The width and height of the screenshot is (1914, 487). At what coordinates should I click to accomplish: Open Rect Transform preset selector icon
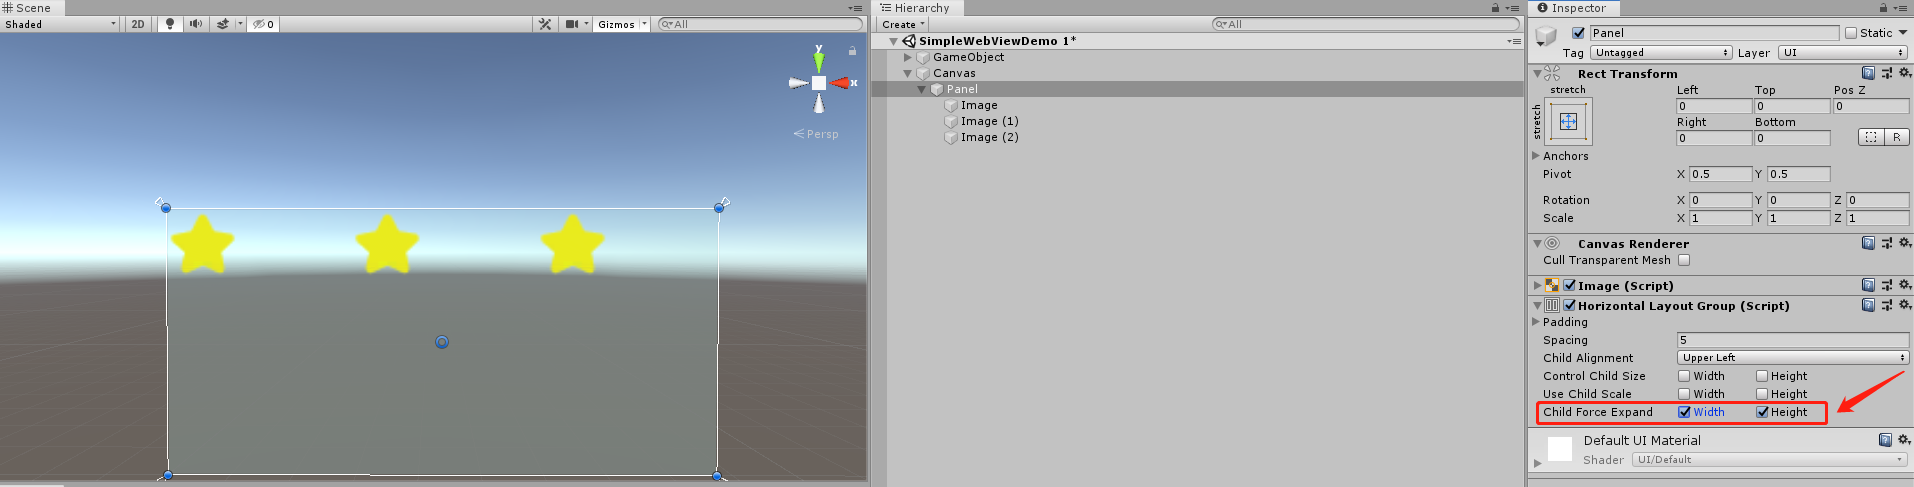[1886, 73]
